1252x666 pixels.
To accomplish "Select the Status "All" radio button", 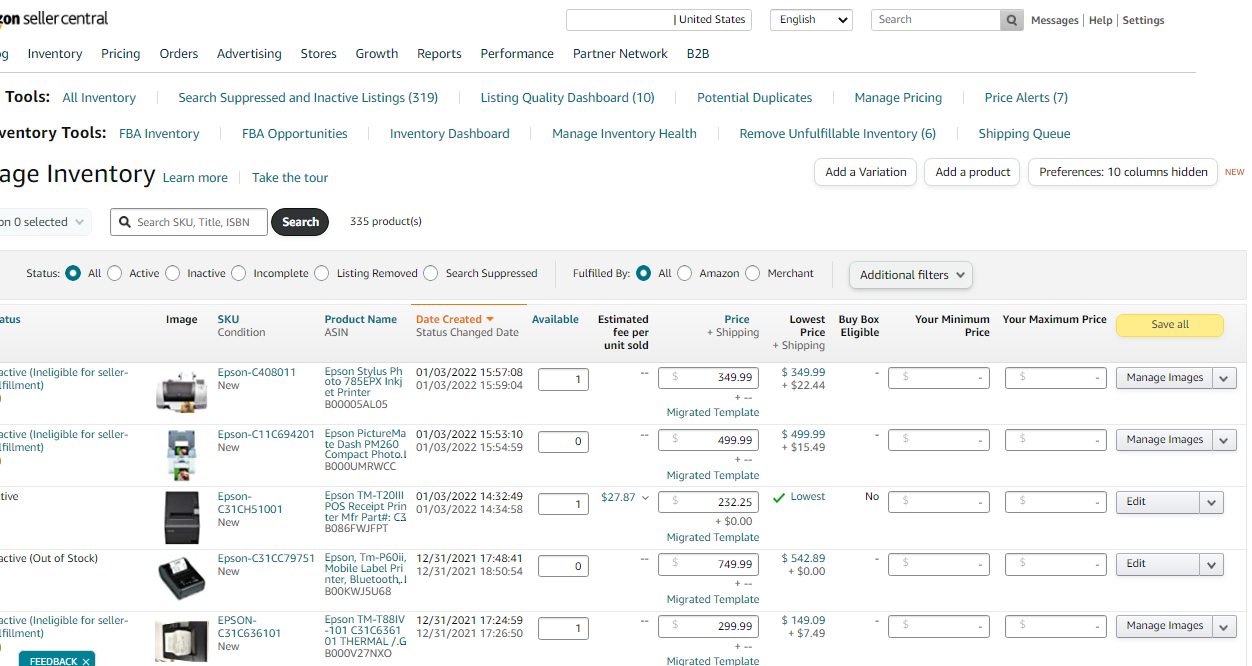I will point(73,273).
